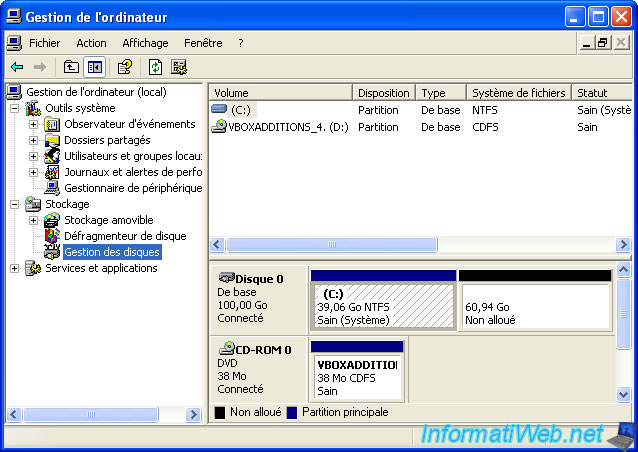Click the Stockage amovible icon
638x452 pixels.
click(x=52, y=220)
